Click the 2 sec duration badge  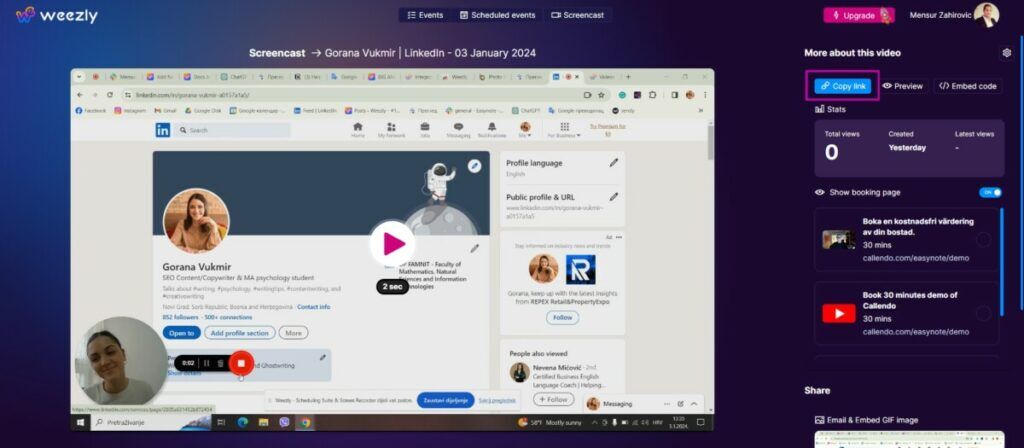coord(392,287)
